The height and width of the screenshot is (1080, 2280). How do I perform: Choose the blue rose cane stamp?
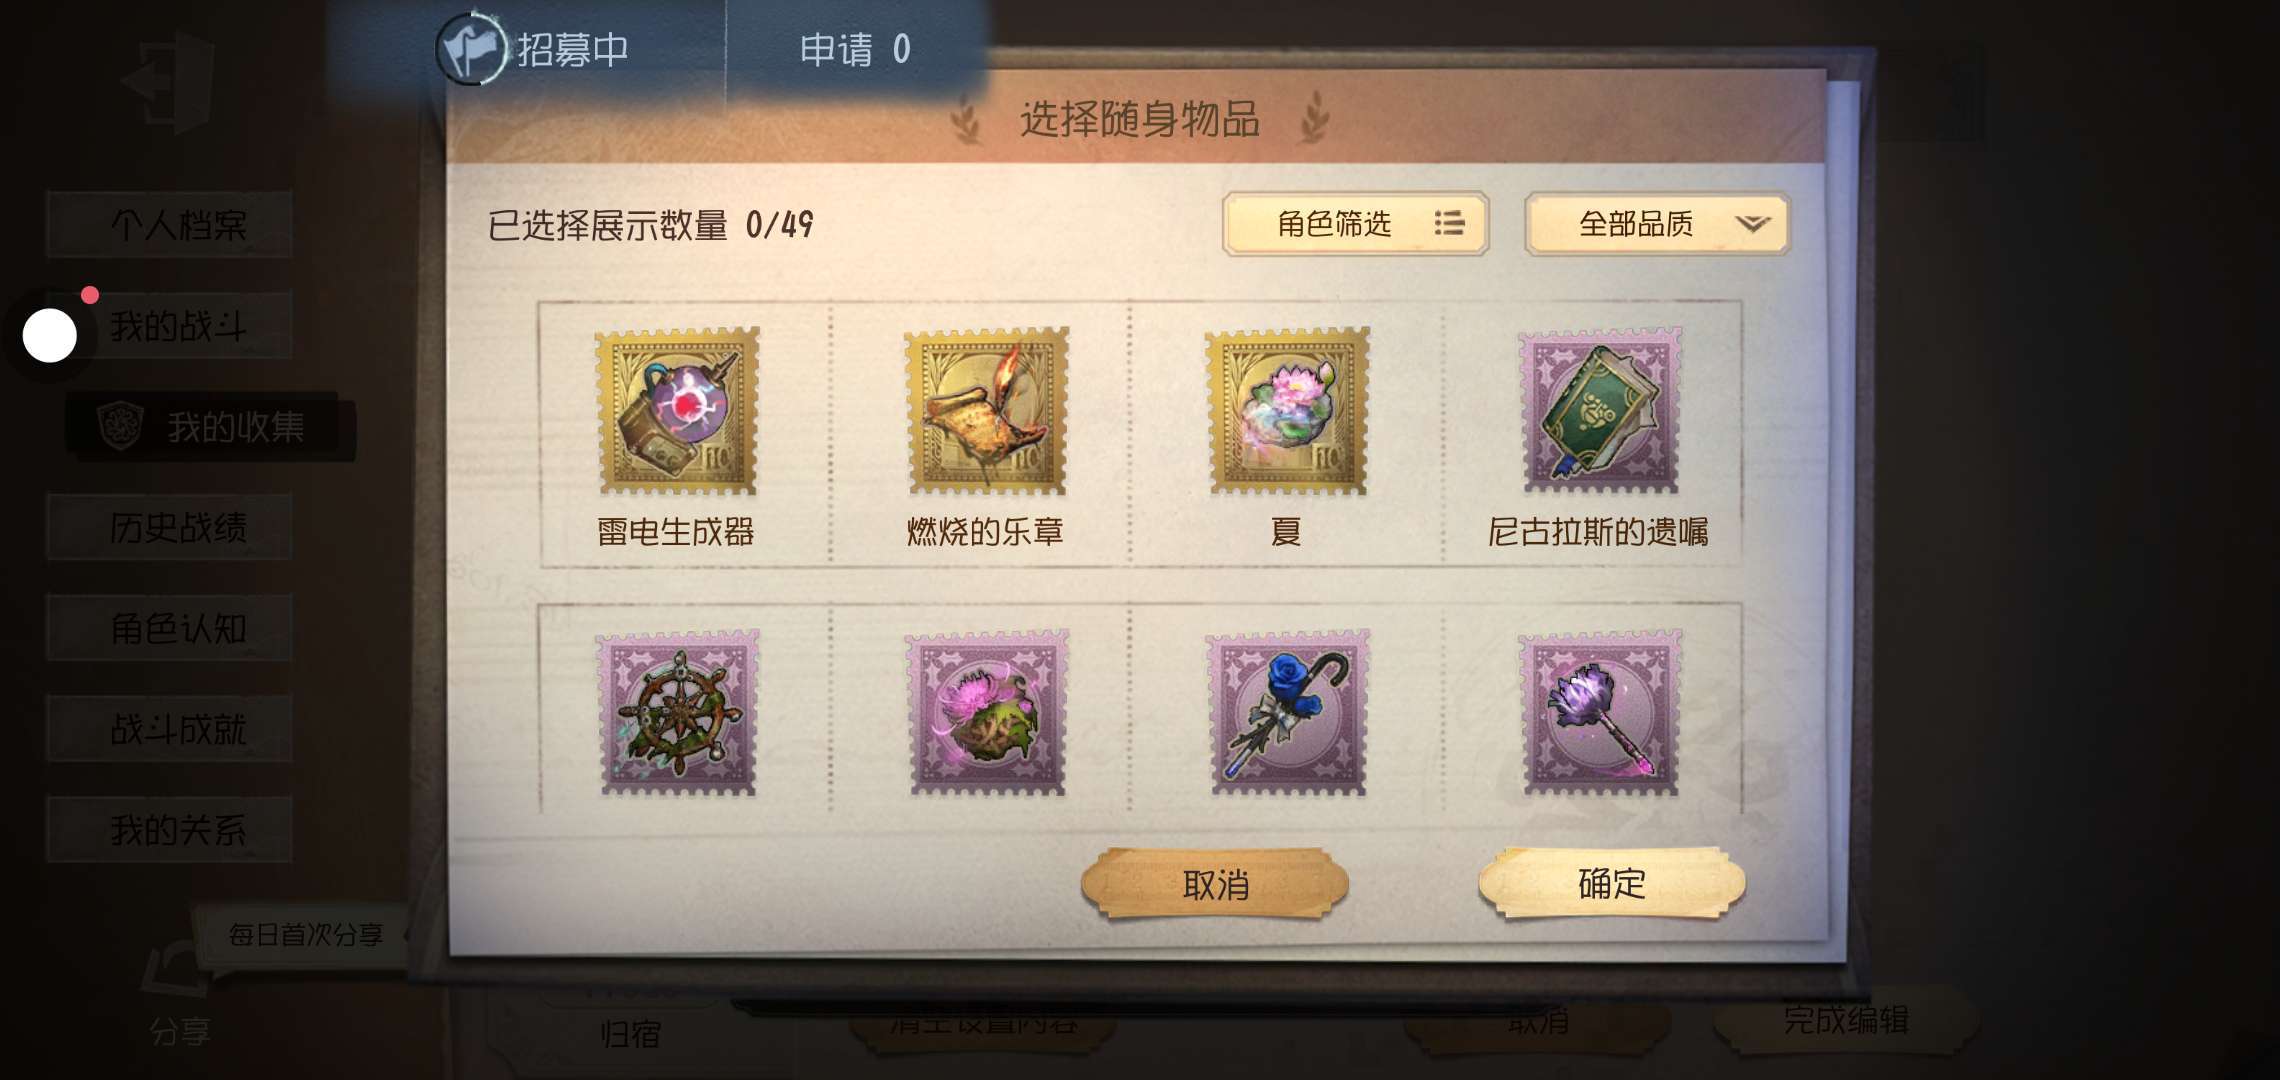(x=1287, y=713)
